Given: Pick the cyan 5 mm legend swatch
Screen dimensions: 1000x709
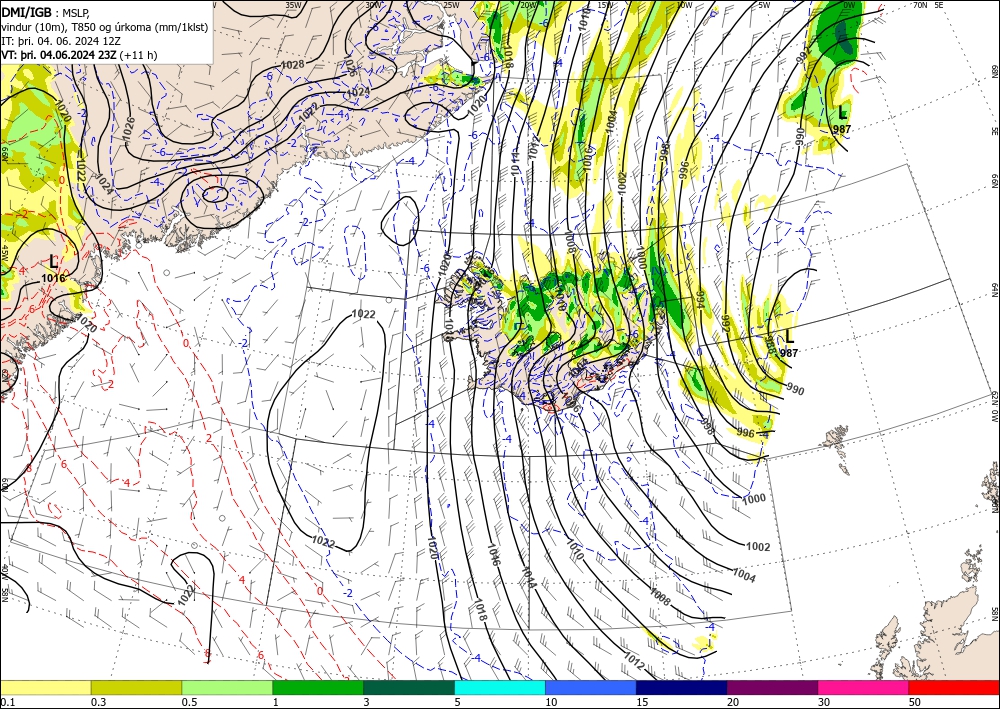Looking at the screenshot, I should coord(500,687).
